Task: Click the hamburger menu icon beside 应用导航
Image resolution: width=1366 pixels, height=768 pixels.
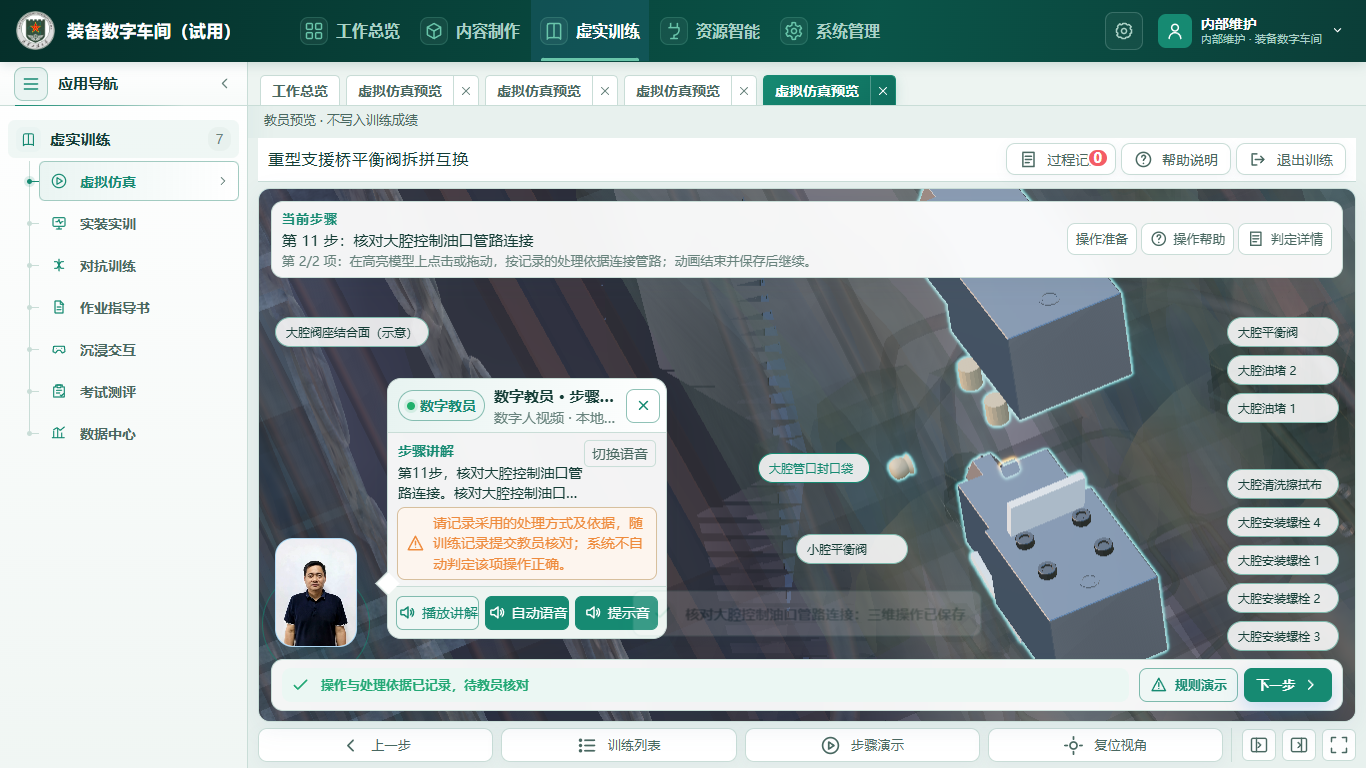Action: (x=31, y=84)
